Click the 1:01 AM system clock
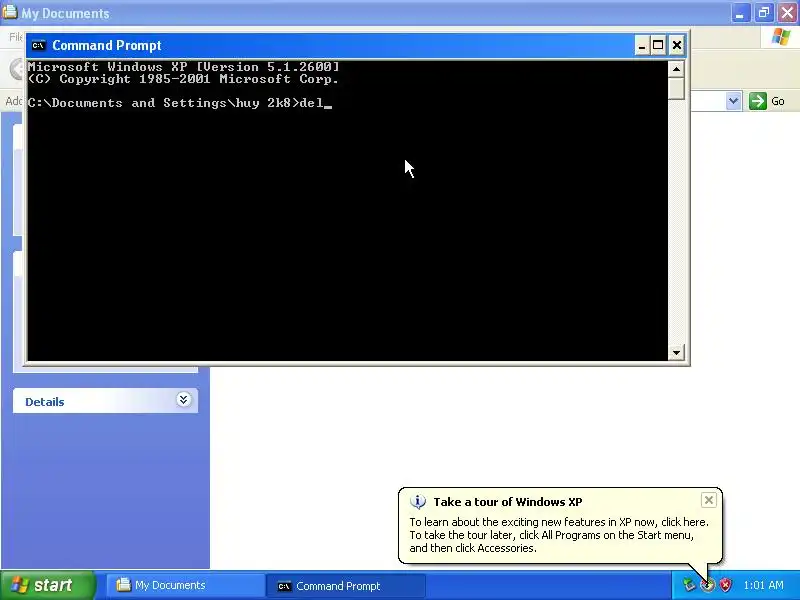The width and height of the screenshot is (800, 600). click(x=763, y=585)
